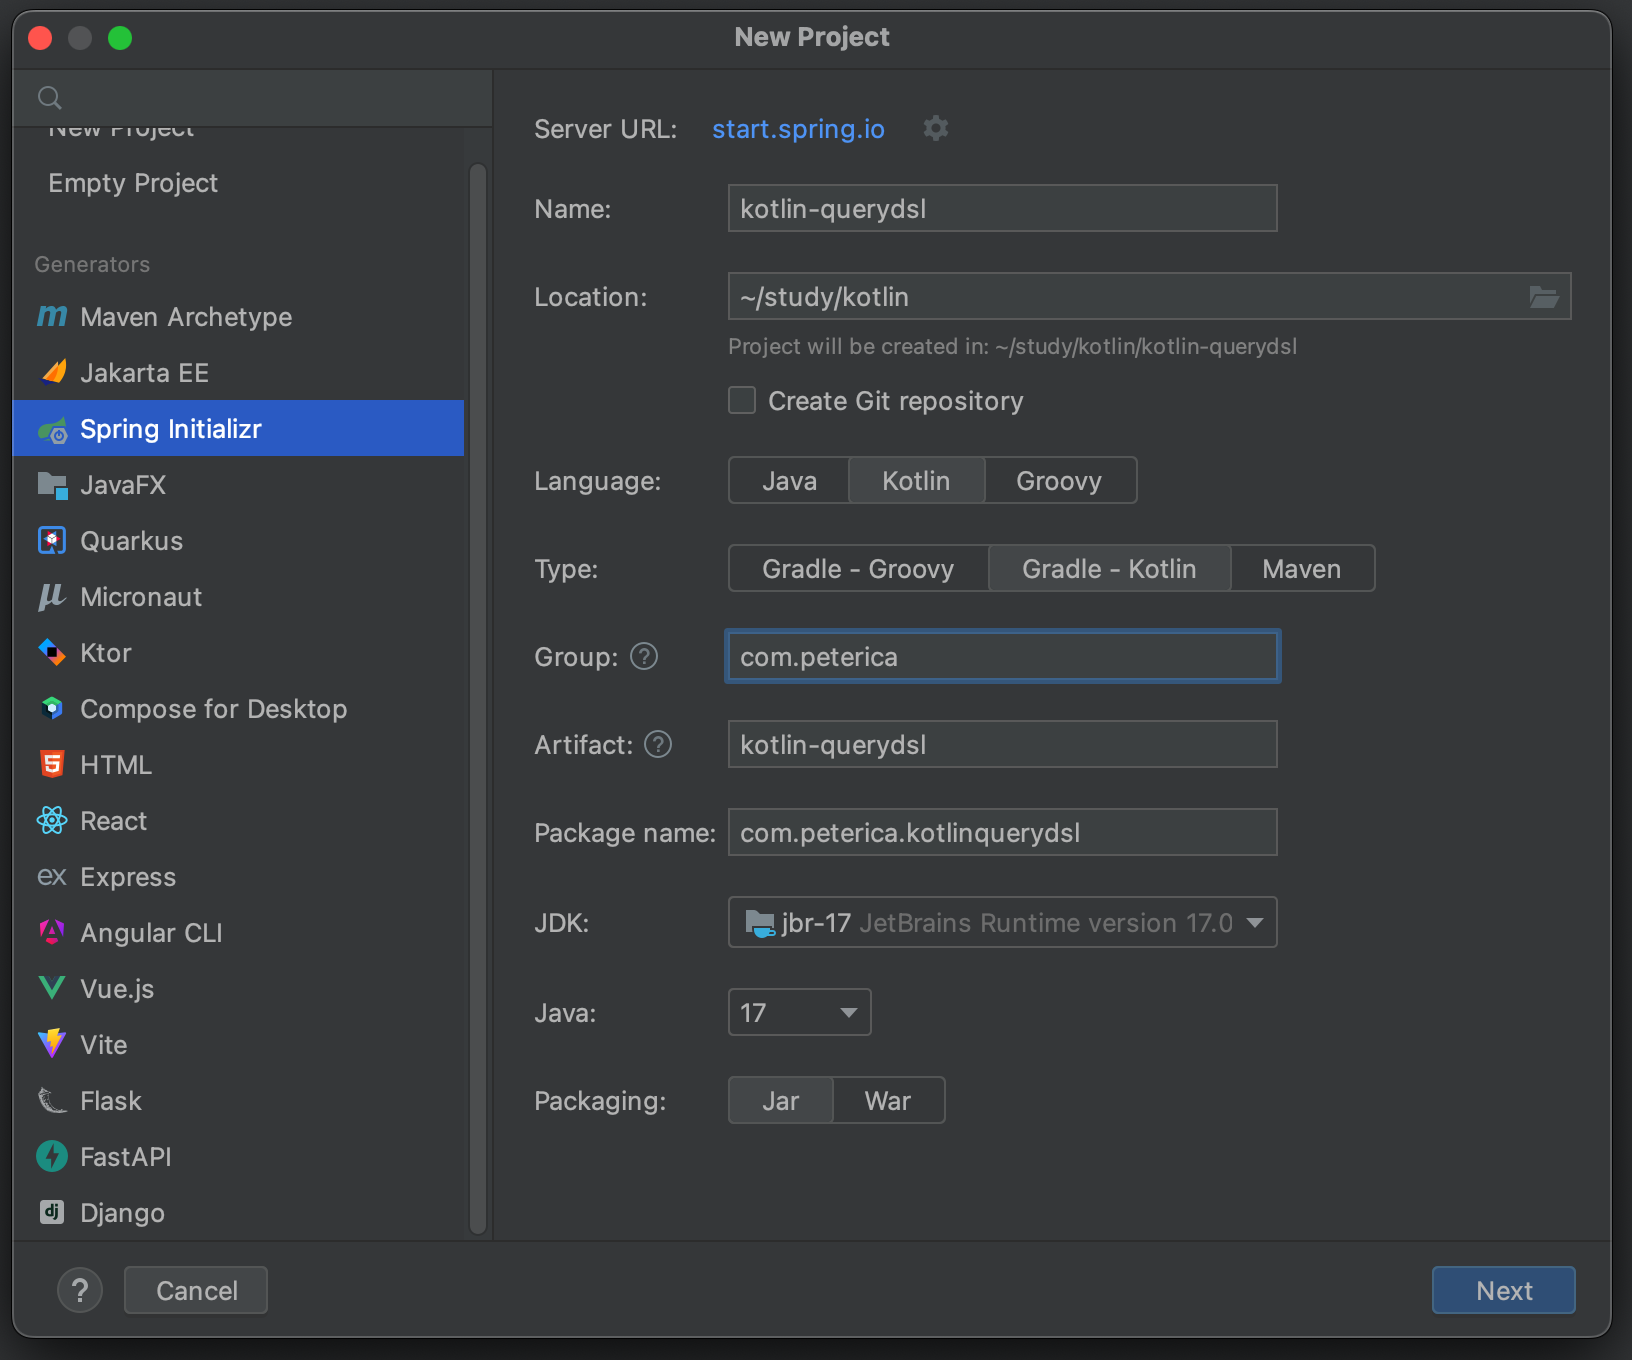Click the Artifact input field
This screenshot has height=1360, width=1632.
[1003, 745]
